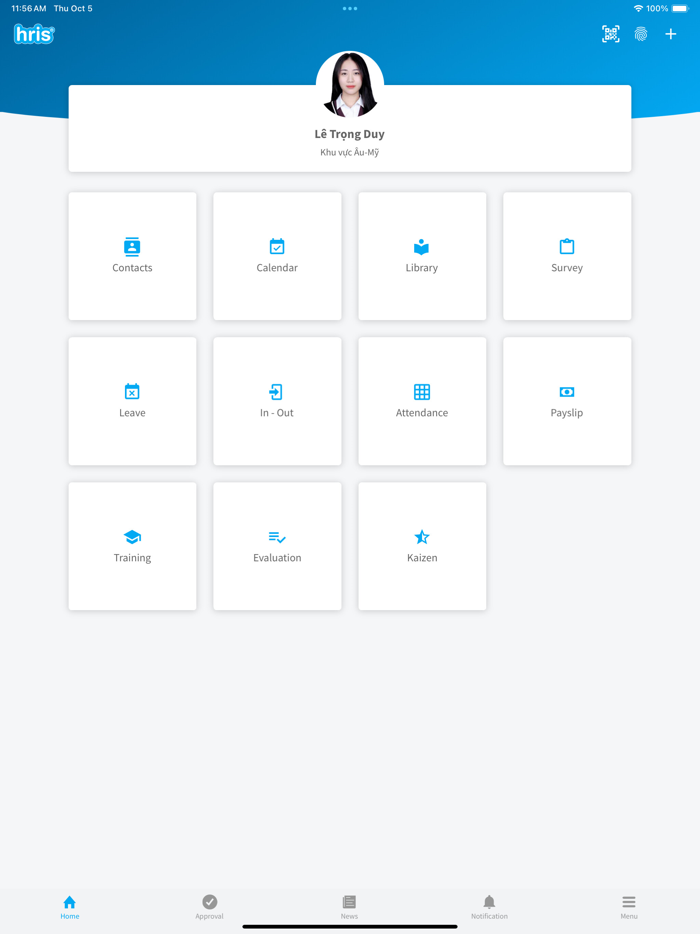Viewport: 700px width, 934px height.
Task: Open the Kaizen tile
Action: click(422, 546)
